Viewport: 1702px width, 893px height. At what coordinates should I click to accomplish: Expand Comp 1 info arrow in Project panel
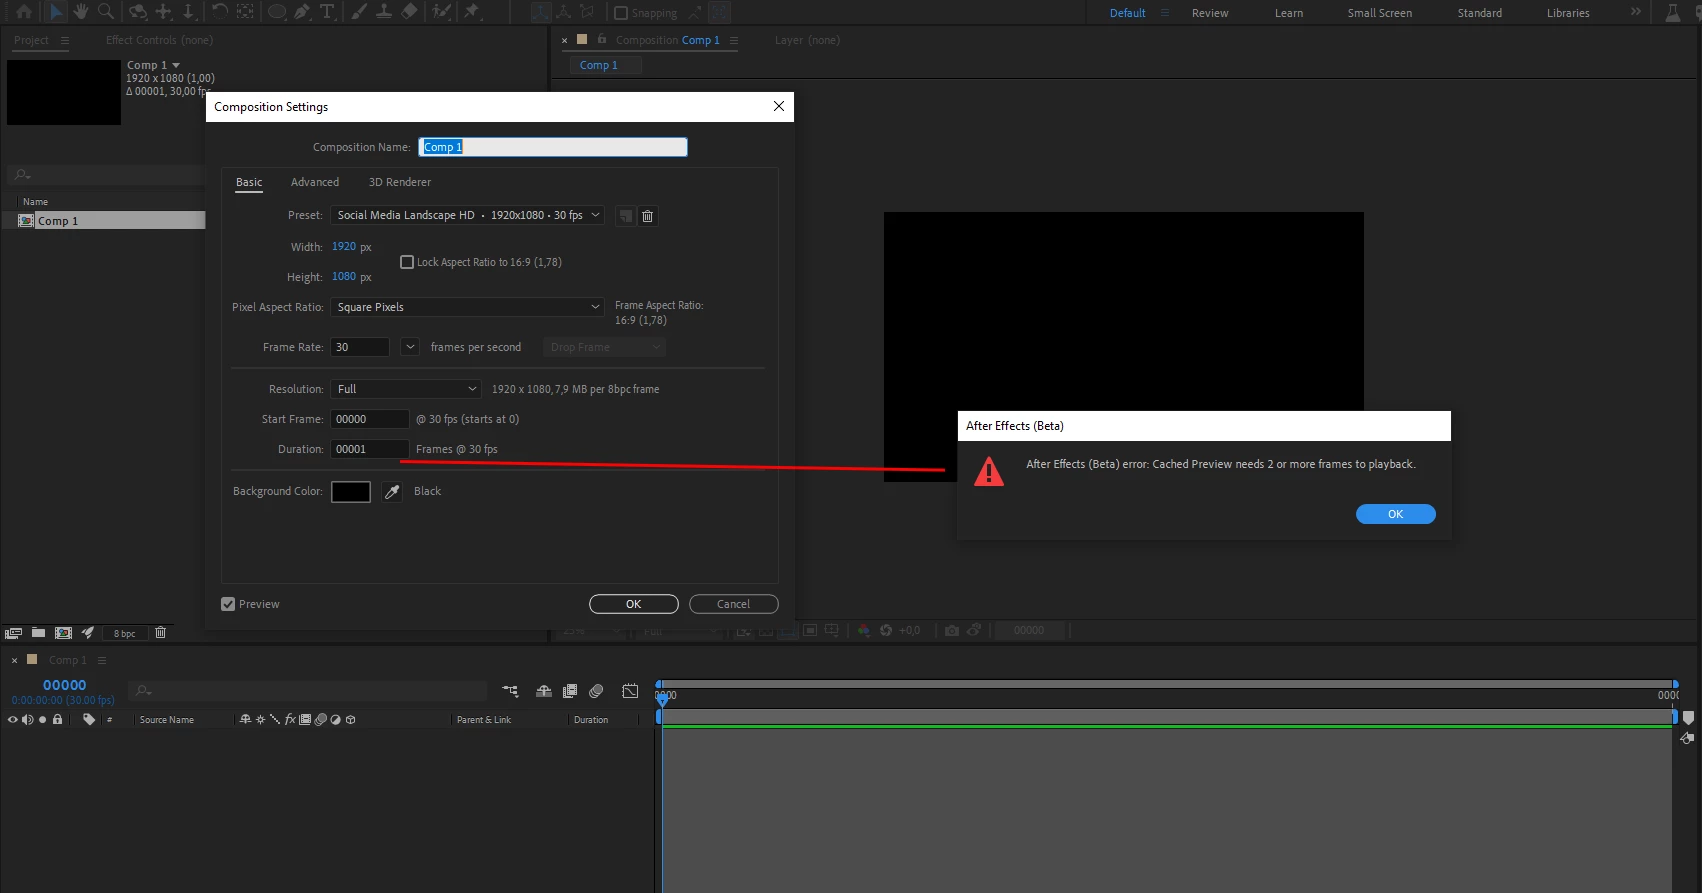click(176, 65)
